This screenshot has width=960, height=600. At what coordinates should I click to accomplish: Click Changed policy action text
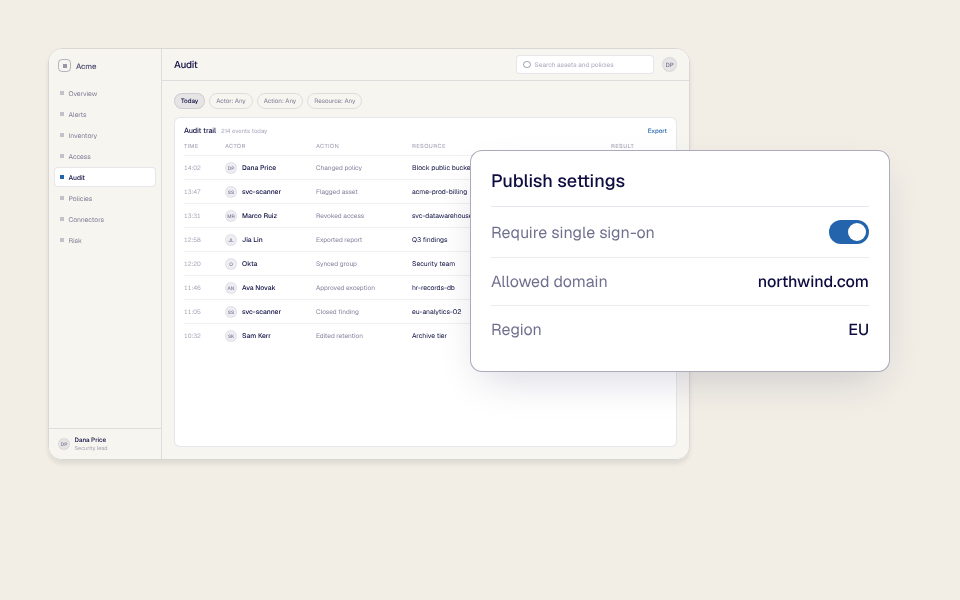coord(339,168)
